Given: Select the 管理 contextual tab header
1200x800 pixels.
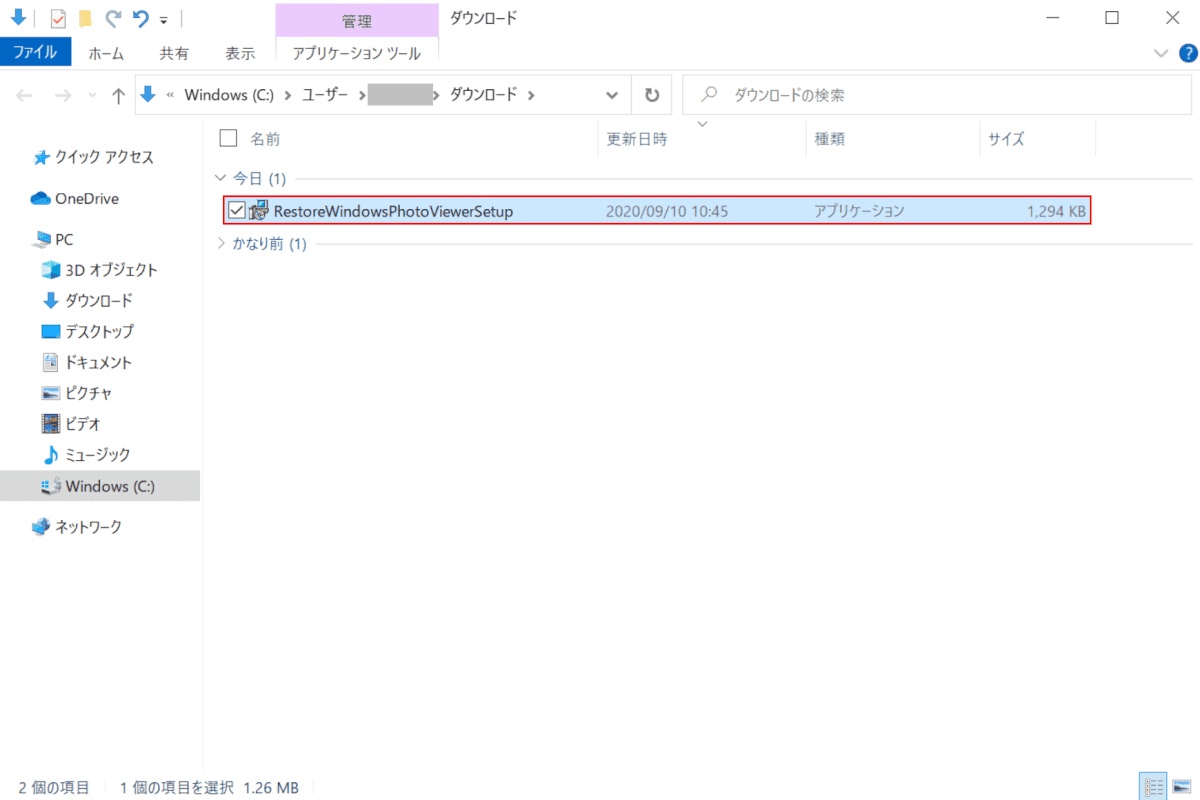Looking at the screenshot, I should click(x=357, y=21).
